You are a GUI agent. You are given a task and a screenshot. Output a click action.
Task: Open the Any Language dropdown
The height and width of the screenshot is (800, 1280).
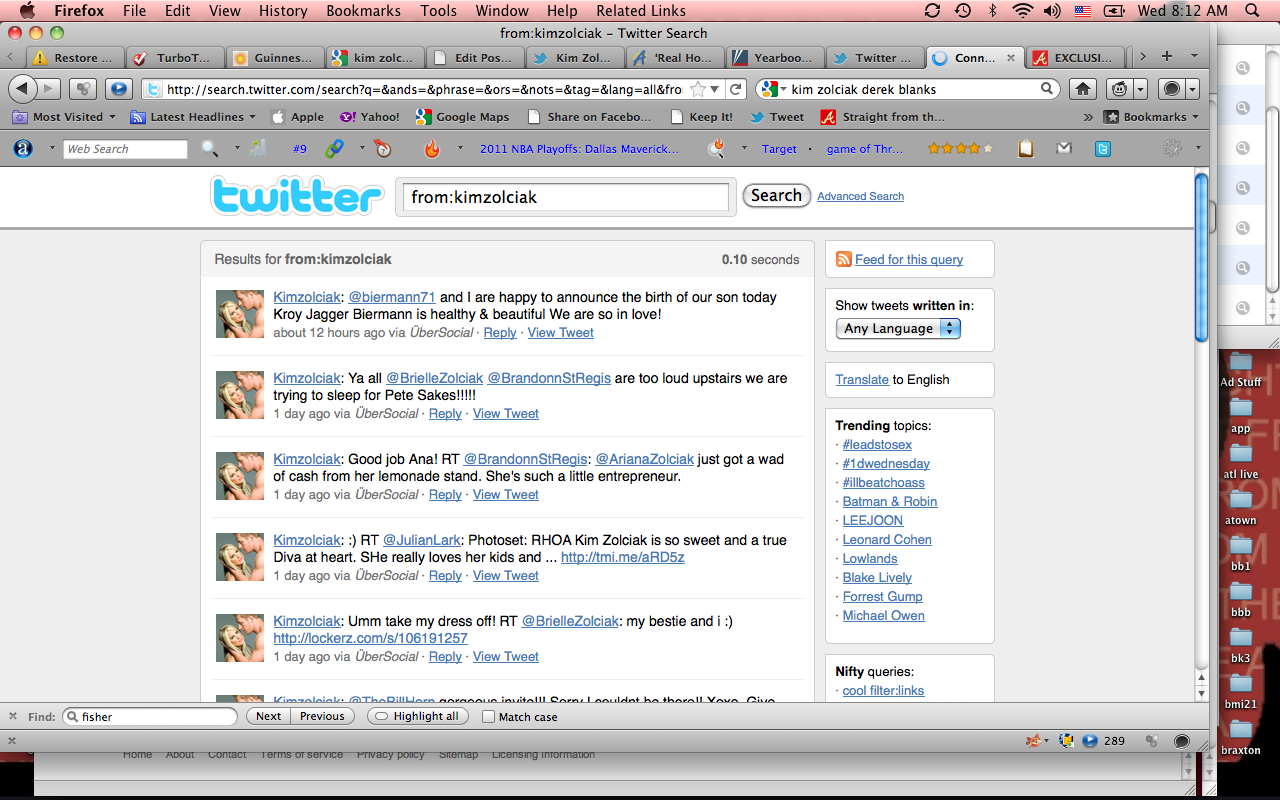click(x=897, y=329)
